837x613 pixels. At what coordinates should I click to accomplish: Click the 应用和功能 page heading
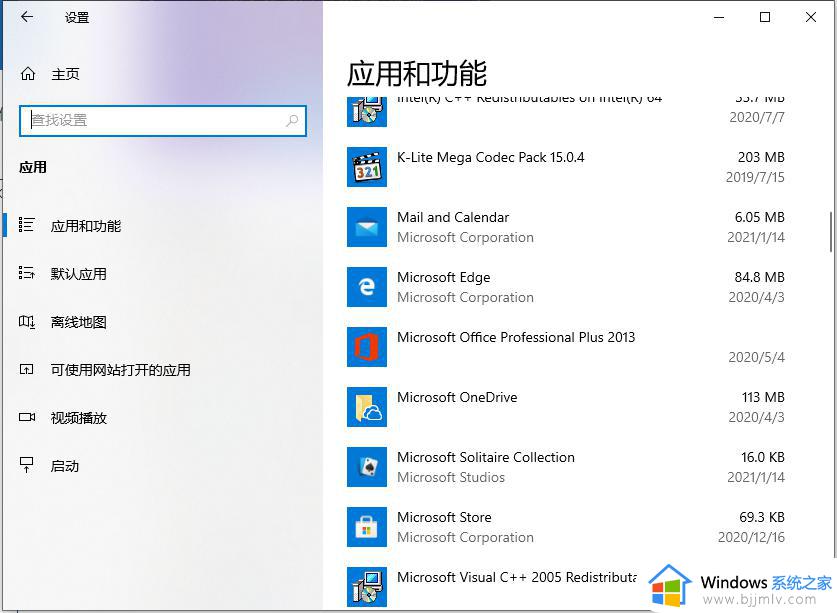click(417, 73)
